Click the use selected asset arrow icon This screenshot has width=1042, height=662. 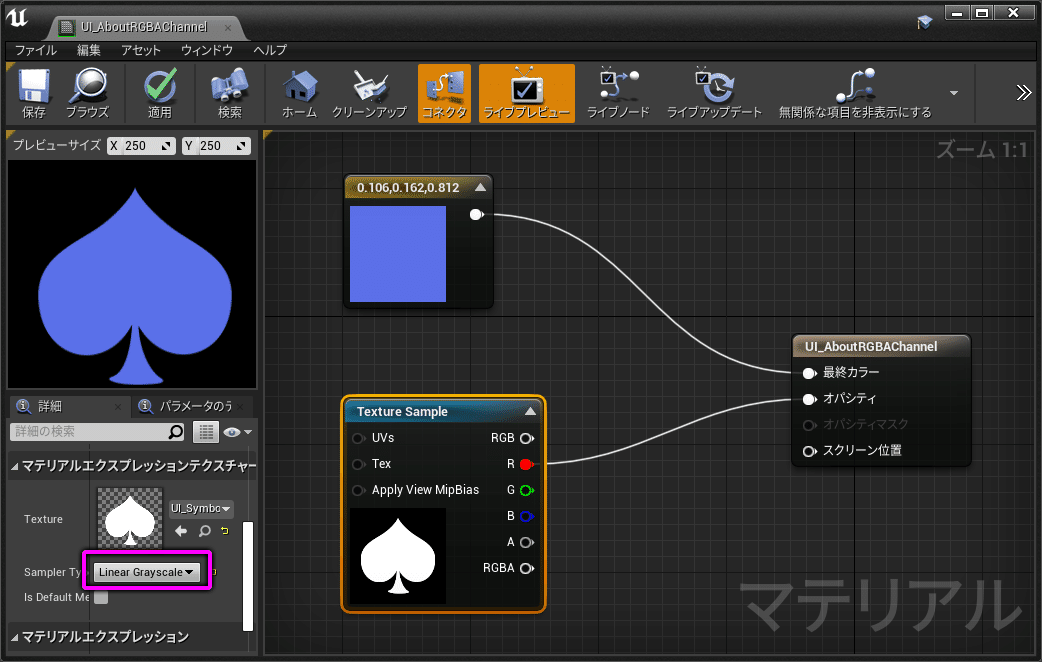coord(181,530)
